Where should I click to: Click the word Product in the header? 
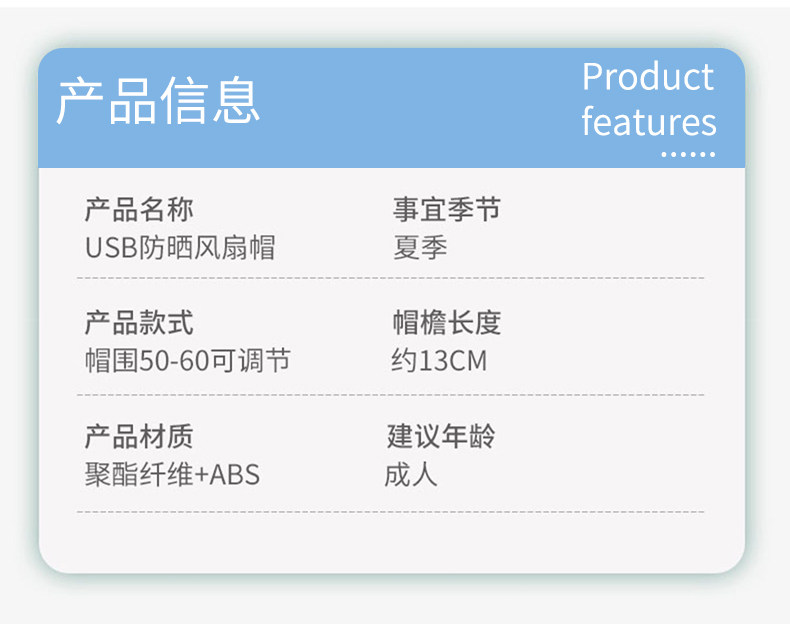click(x=648, y=77)
